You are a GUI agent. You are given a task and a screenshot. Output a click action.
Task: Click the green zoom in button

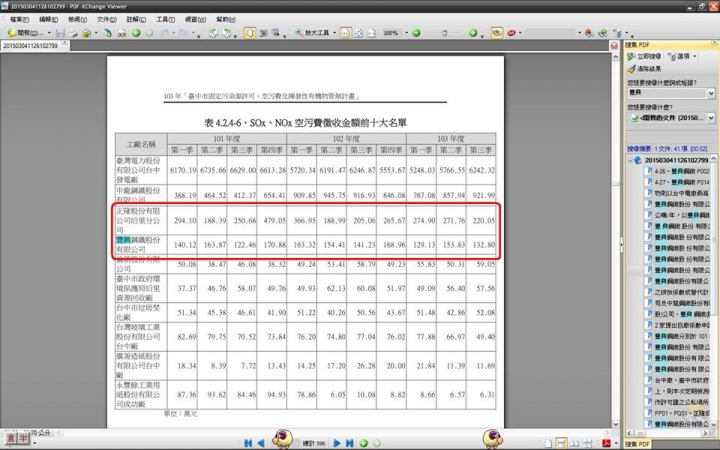point(473,33)
